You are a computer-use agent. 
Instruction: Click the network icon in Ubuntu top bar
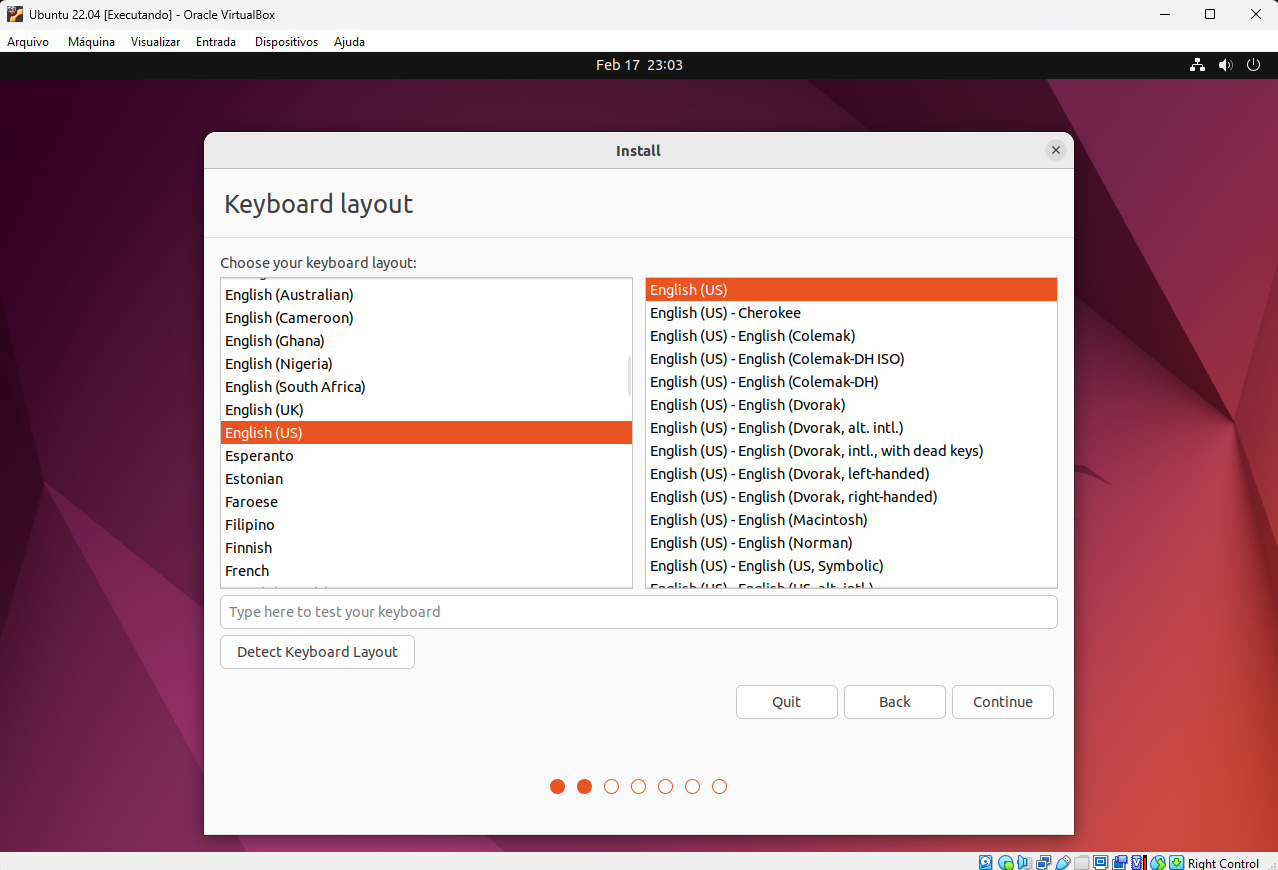pos(1197,65)
